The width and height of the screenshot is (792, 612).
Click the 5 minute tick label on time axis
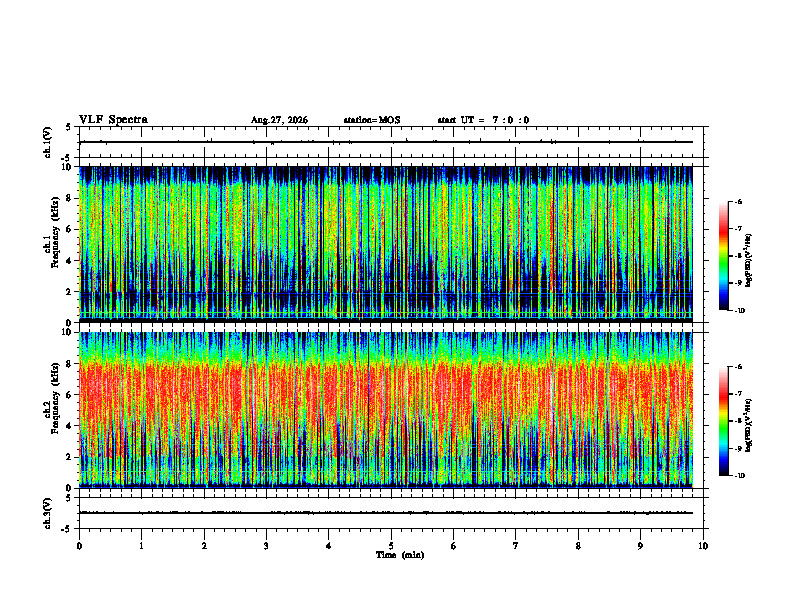[x=391, y=546]
